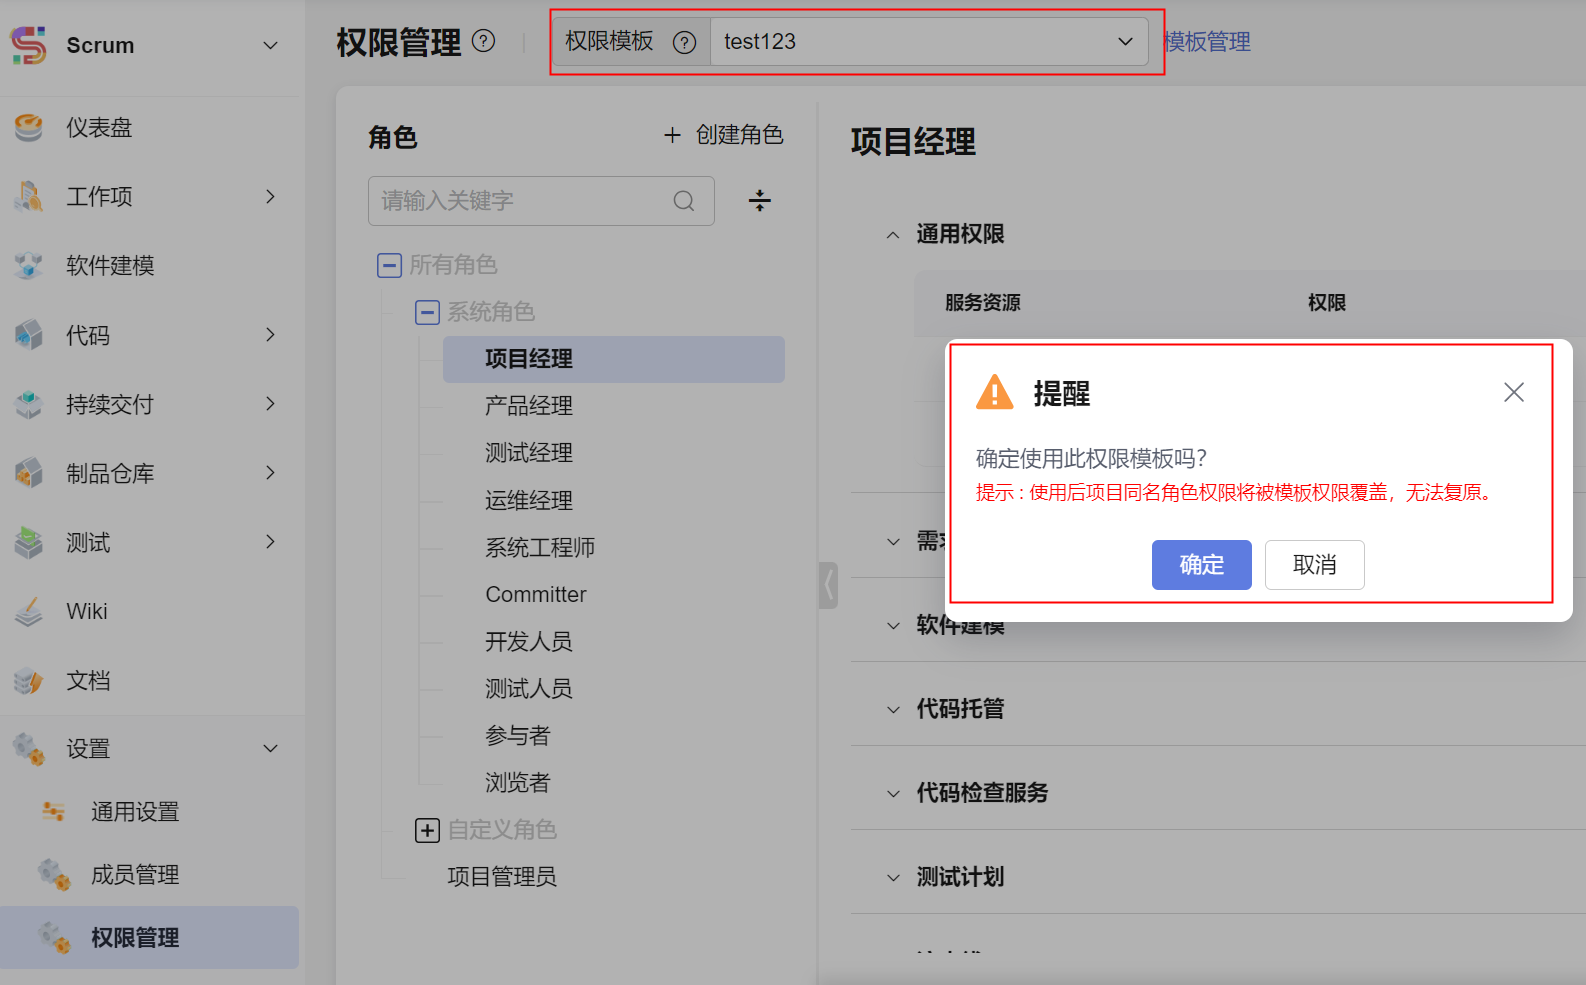This screenshot has height=985, width=1586.
Task: Click the 工作项 sidebar icon
Action: coord(29,197)
